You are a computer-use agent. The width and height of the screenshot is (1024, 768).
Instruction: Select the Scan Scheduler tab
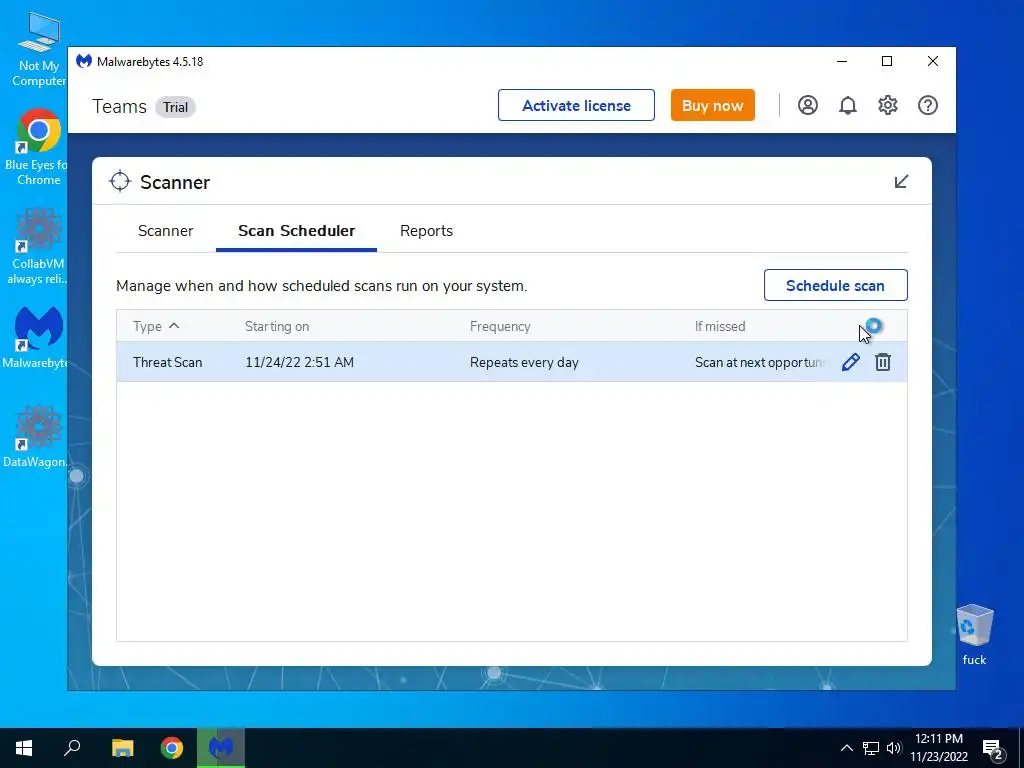click(x=296, y=231)
